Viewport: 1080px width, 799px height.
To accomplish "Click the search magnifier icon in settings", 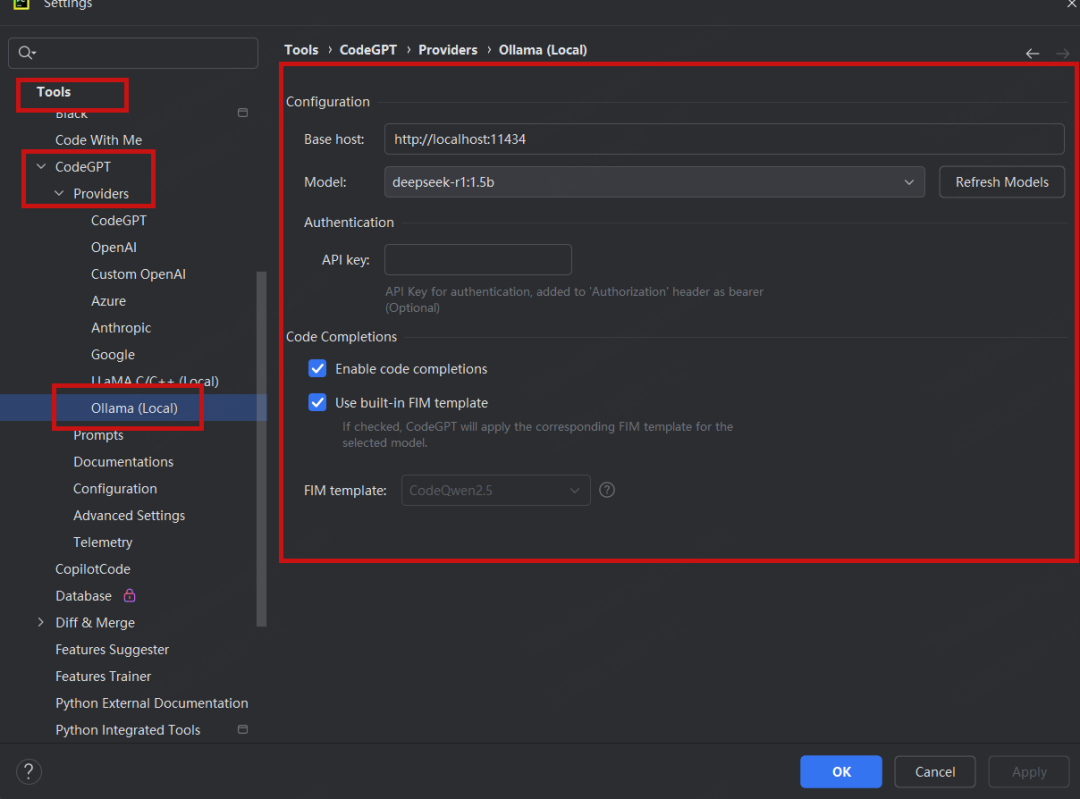I will click(26, 53).
